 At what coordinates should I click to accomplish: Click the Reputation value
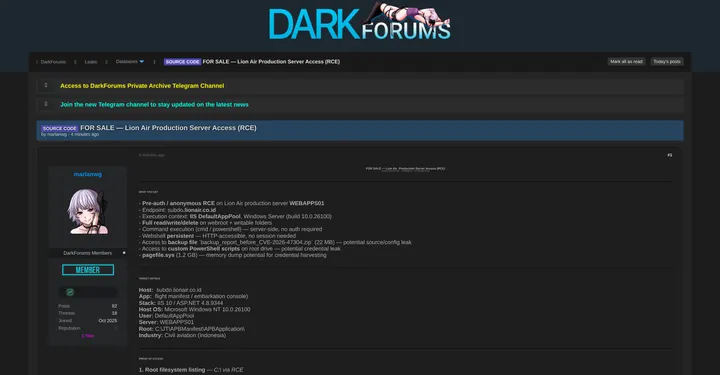point(116,328)
